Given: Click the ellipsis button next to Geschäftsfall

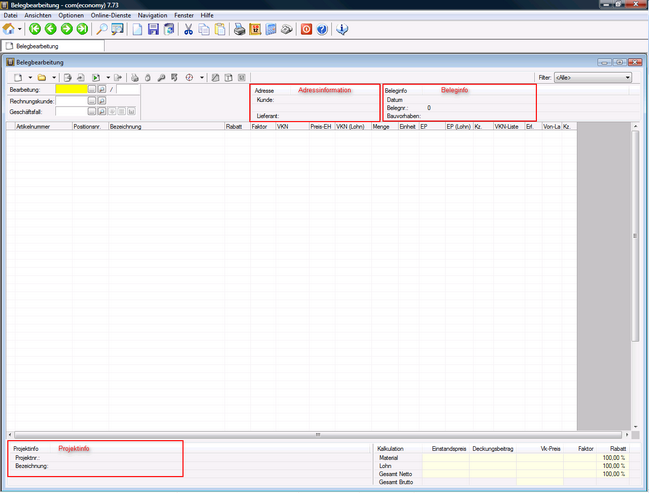Looking at the screenshot, I should (92, 111).
